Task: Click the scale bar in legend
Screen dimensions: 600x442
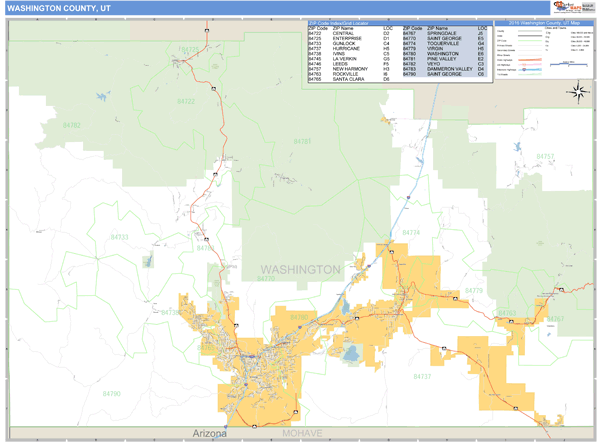Action: tap(568, 64)
